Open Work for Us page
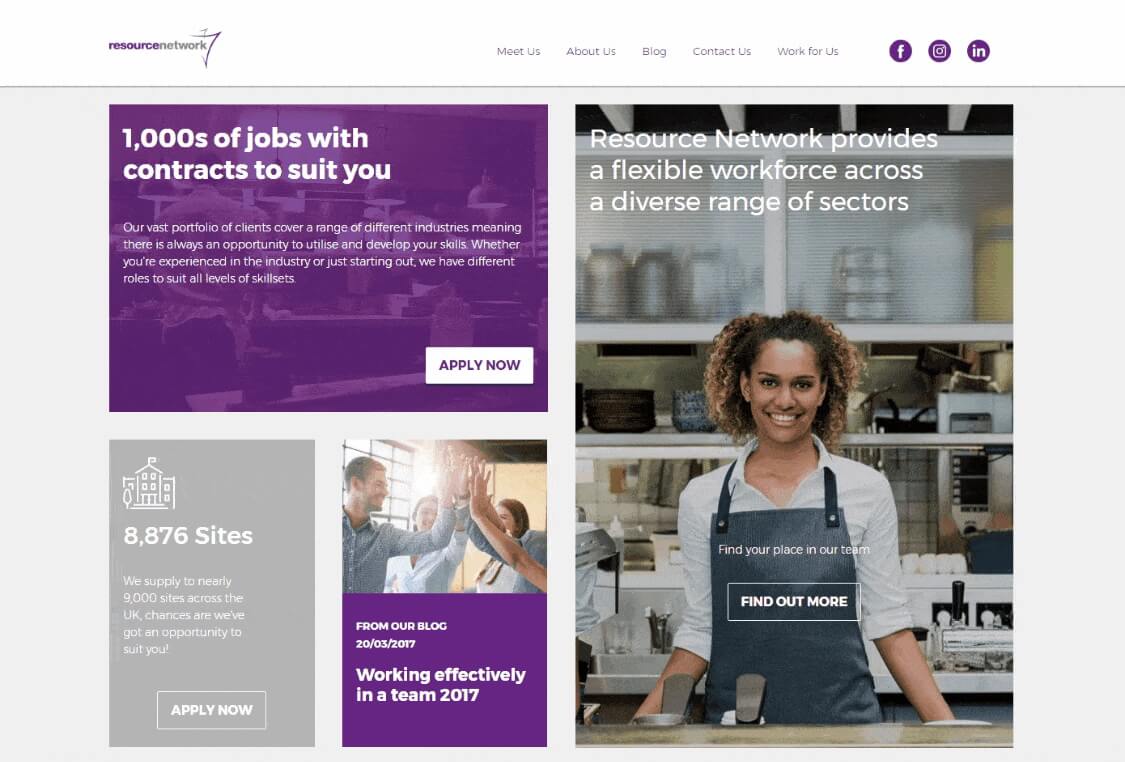Screen dimensions: 1125x762 point(807,52)
